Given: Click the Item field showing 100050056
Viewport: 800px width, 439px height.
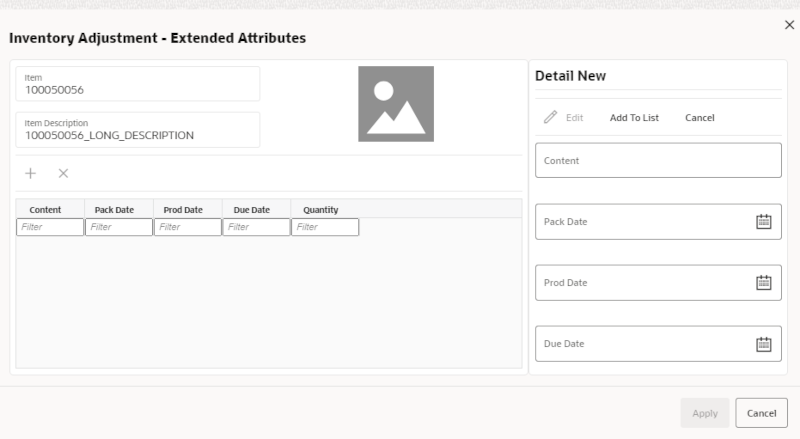Looking at the screenshot, I should click(x=138, y=84).
